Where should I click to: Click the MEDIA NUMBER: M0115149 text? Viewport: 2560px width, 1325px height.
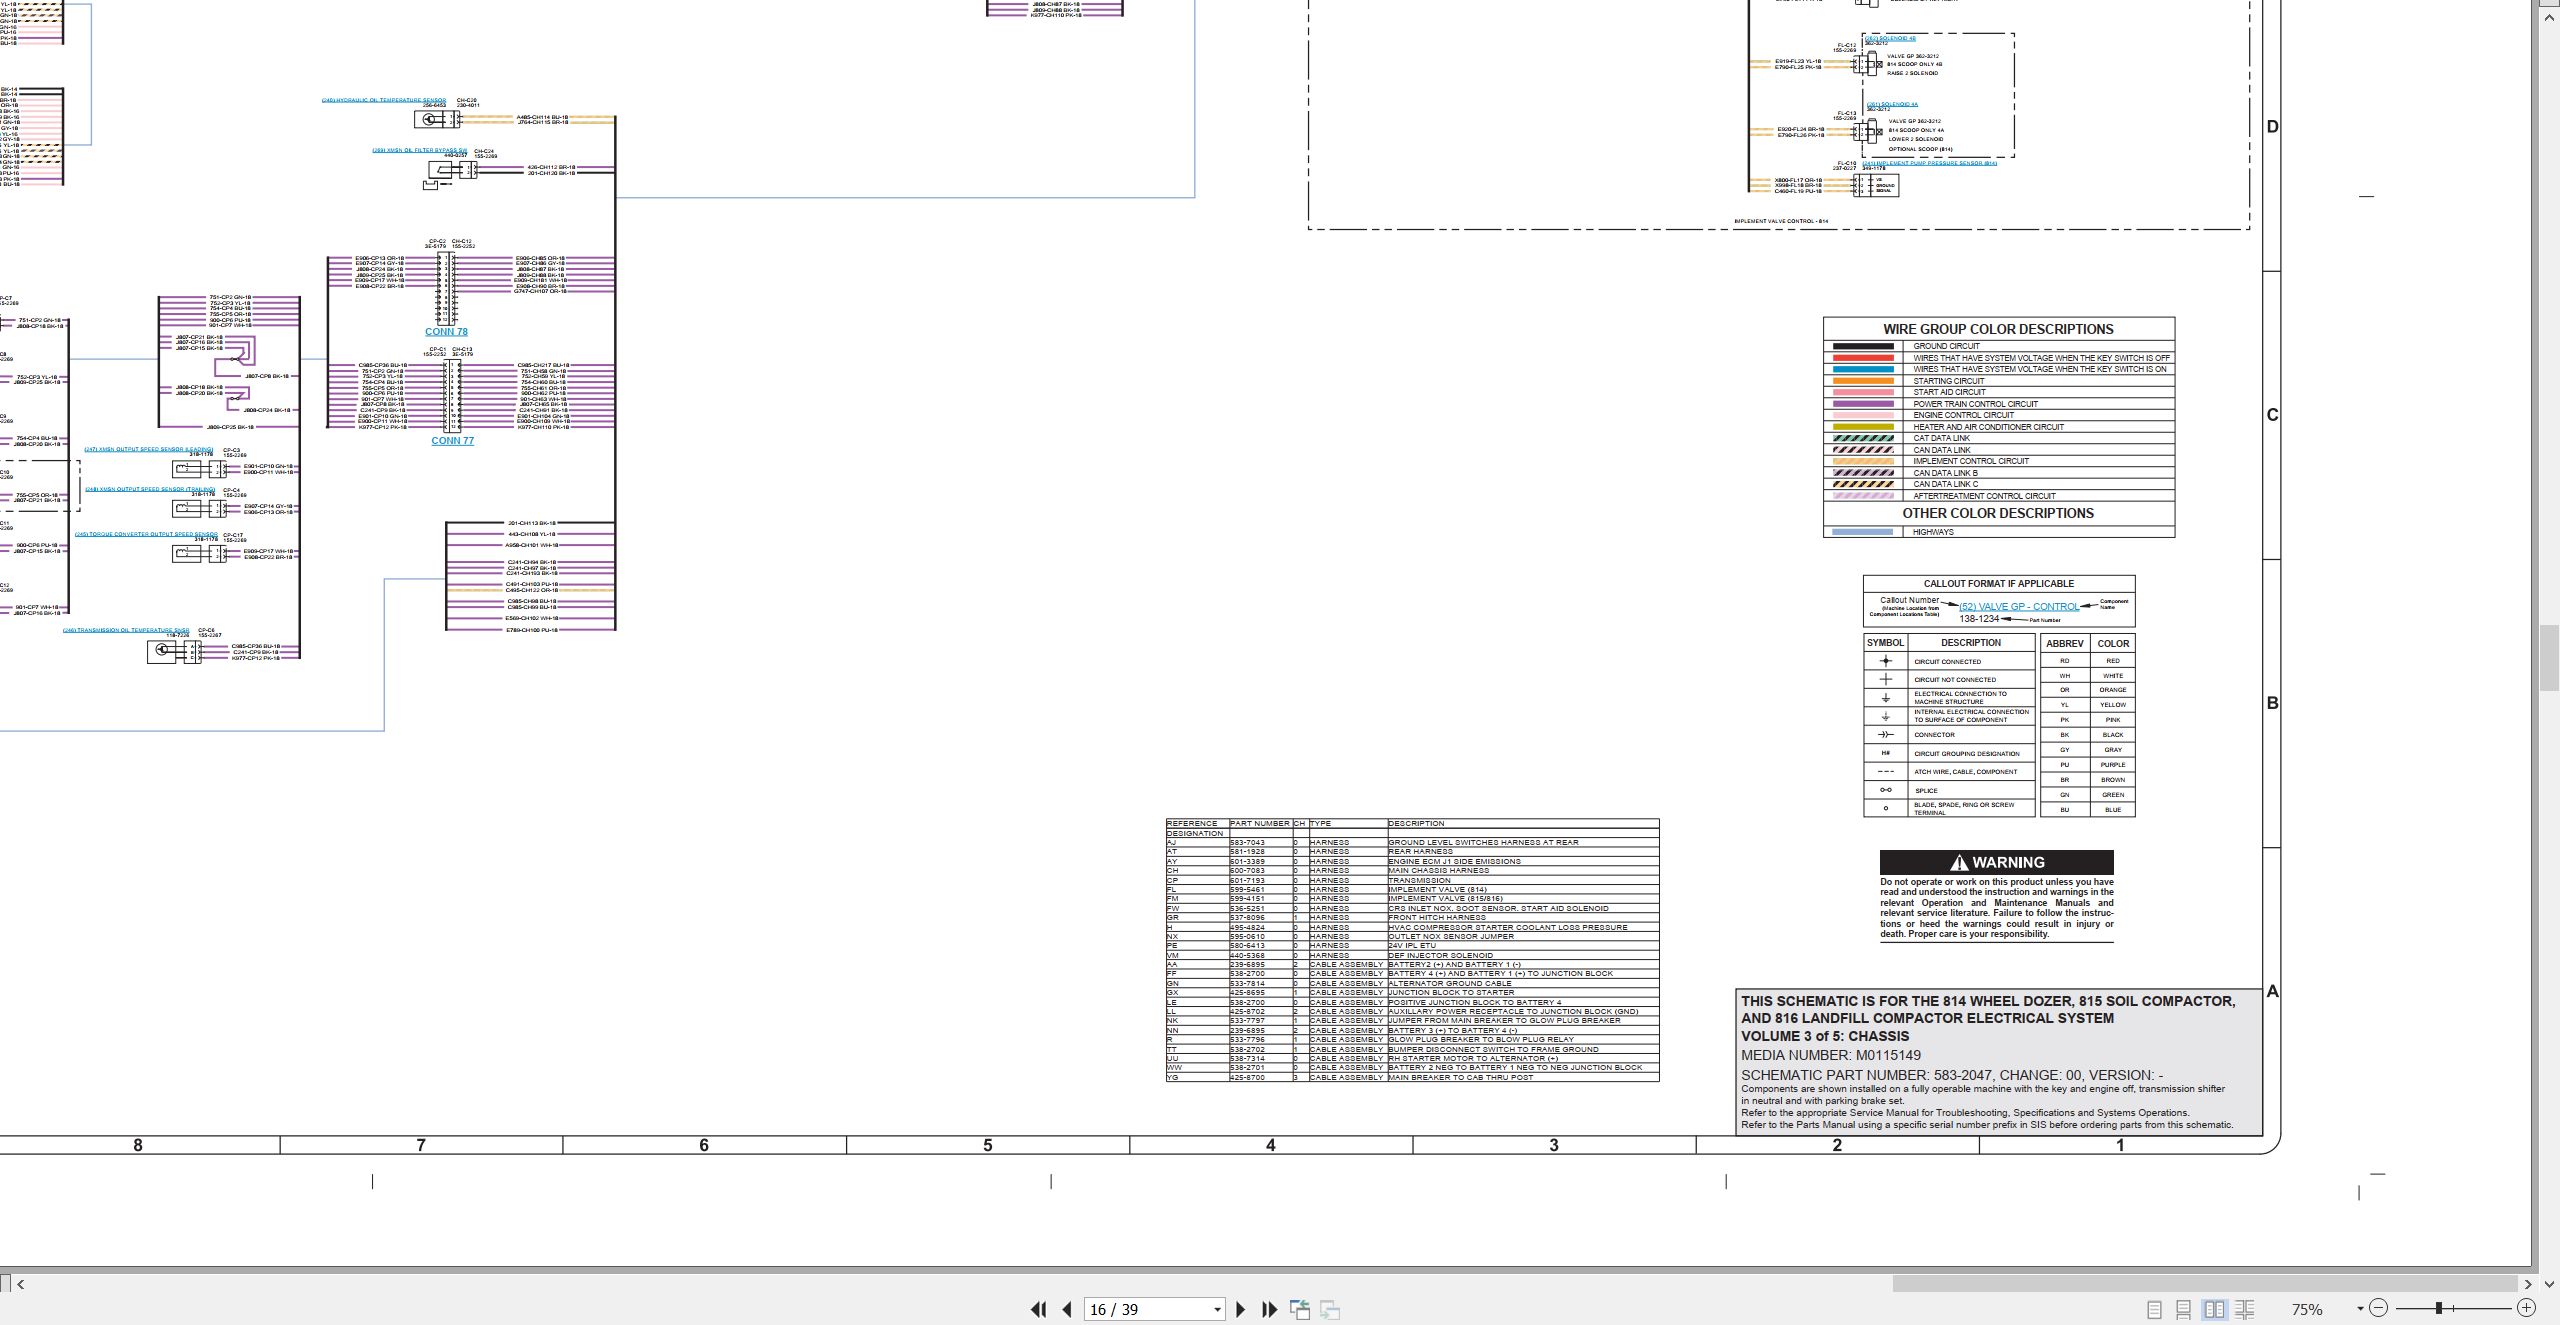(1831, 1055)
